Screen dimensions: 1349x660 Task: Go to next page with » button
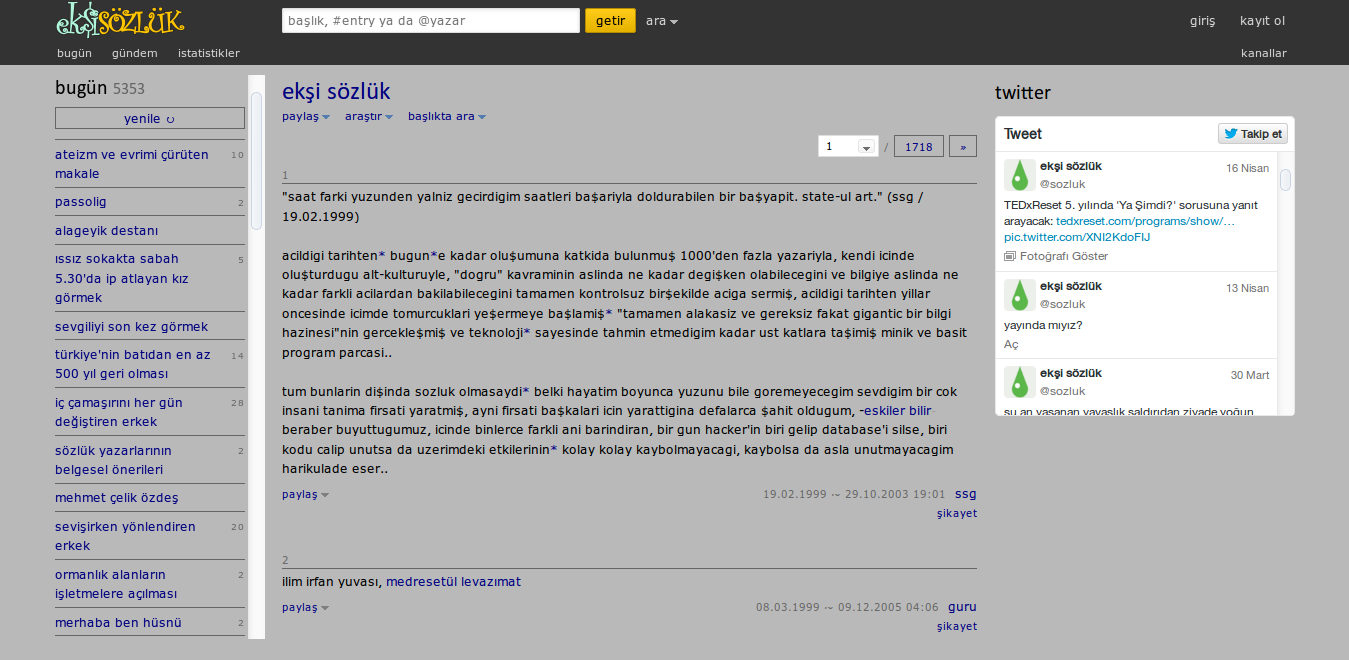(x=963, y=146)
